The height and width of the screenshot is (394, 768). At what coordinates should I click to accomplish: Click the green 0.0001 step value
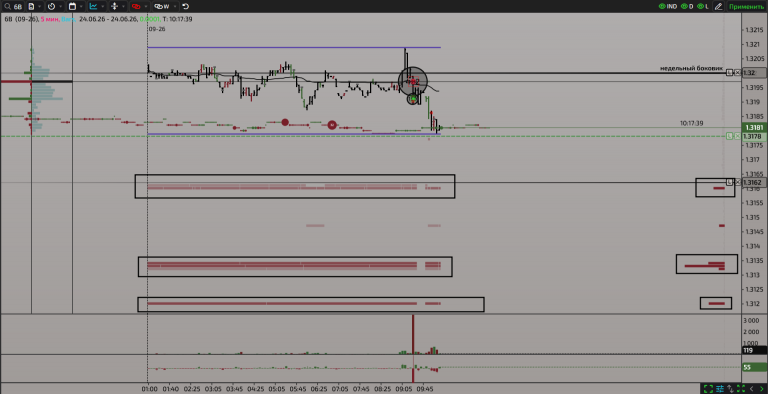tap(150, 19)
